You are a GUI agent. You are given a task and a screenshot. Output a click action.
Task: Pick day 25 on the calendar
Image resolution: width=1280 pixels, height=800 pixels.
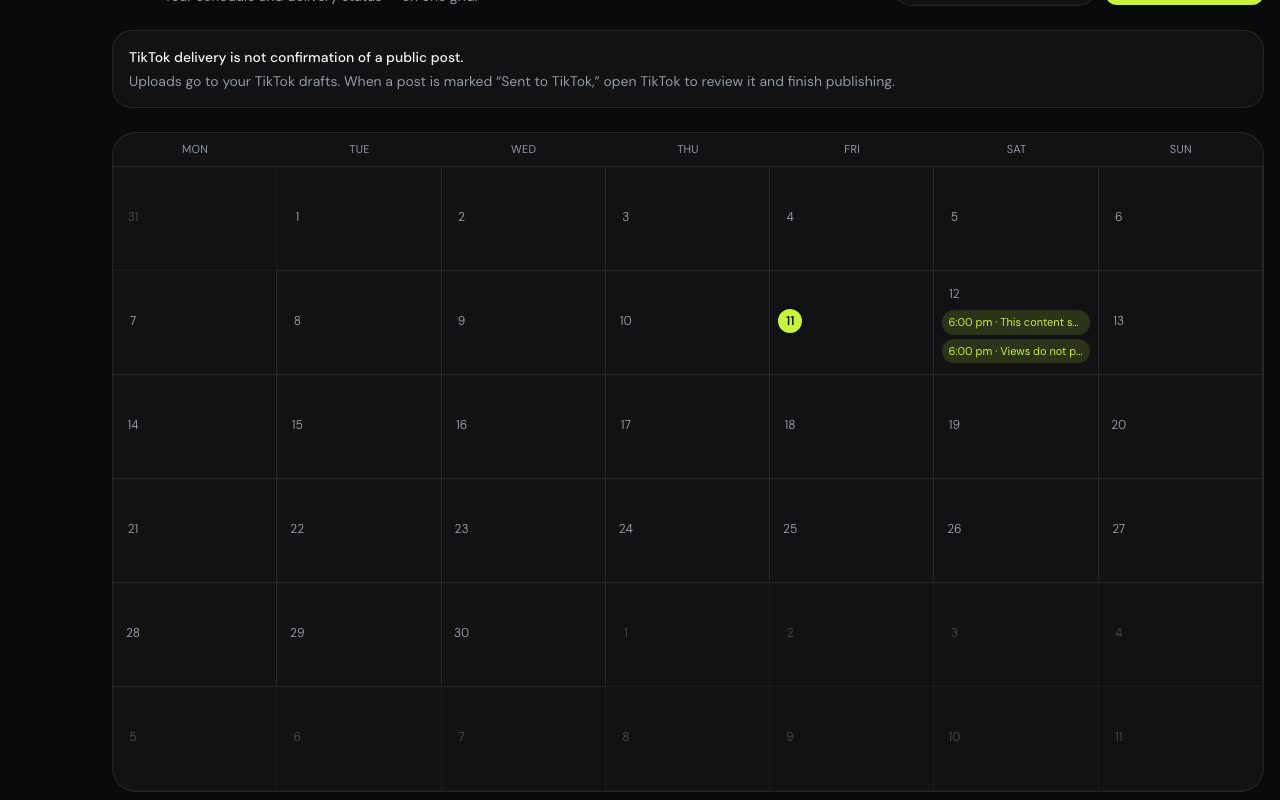(790, 529)
